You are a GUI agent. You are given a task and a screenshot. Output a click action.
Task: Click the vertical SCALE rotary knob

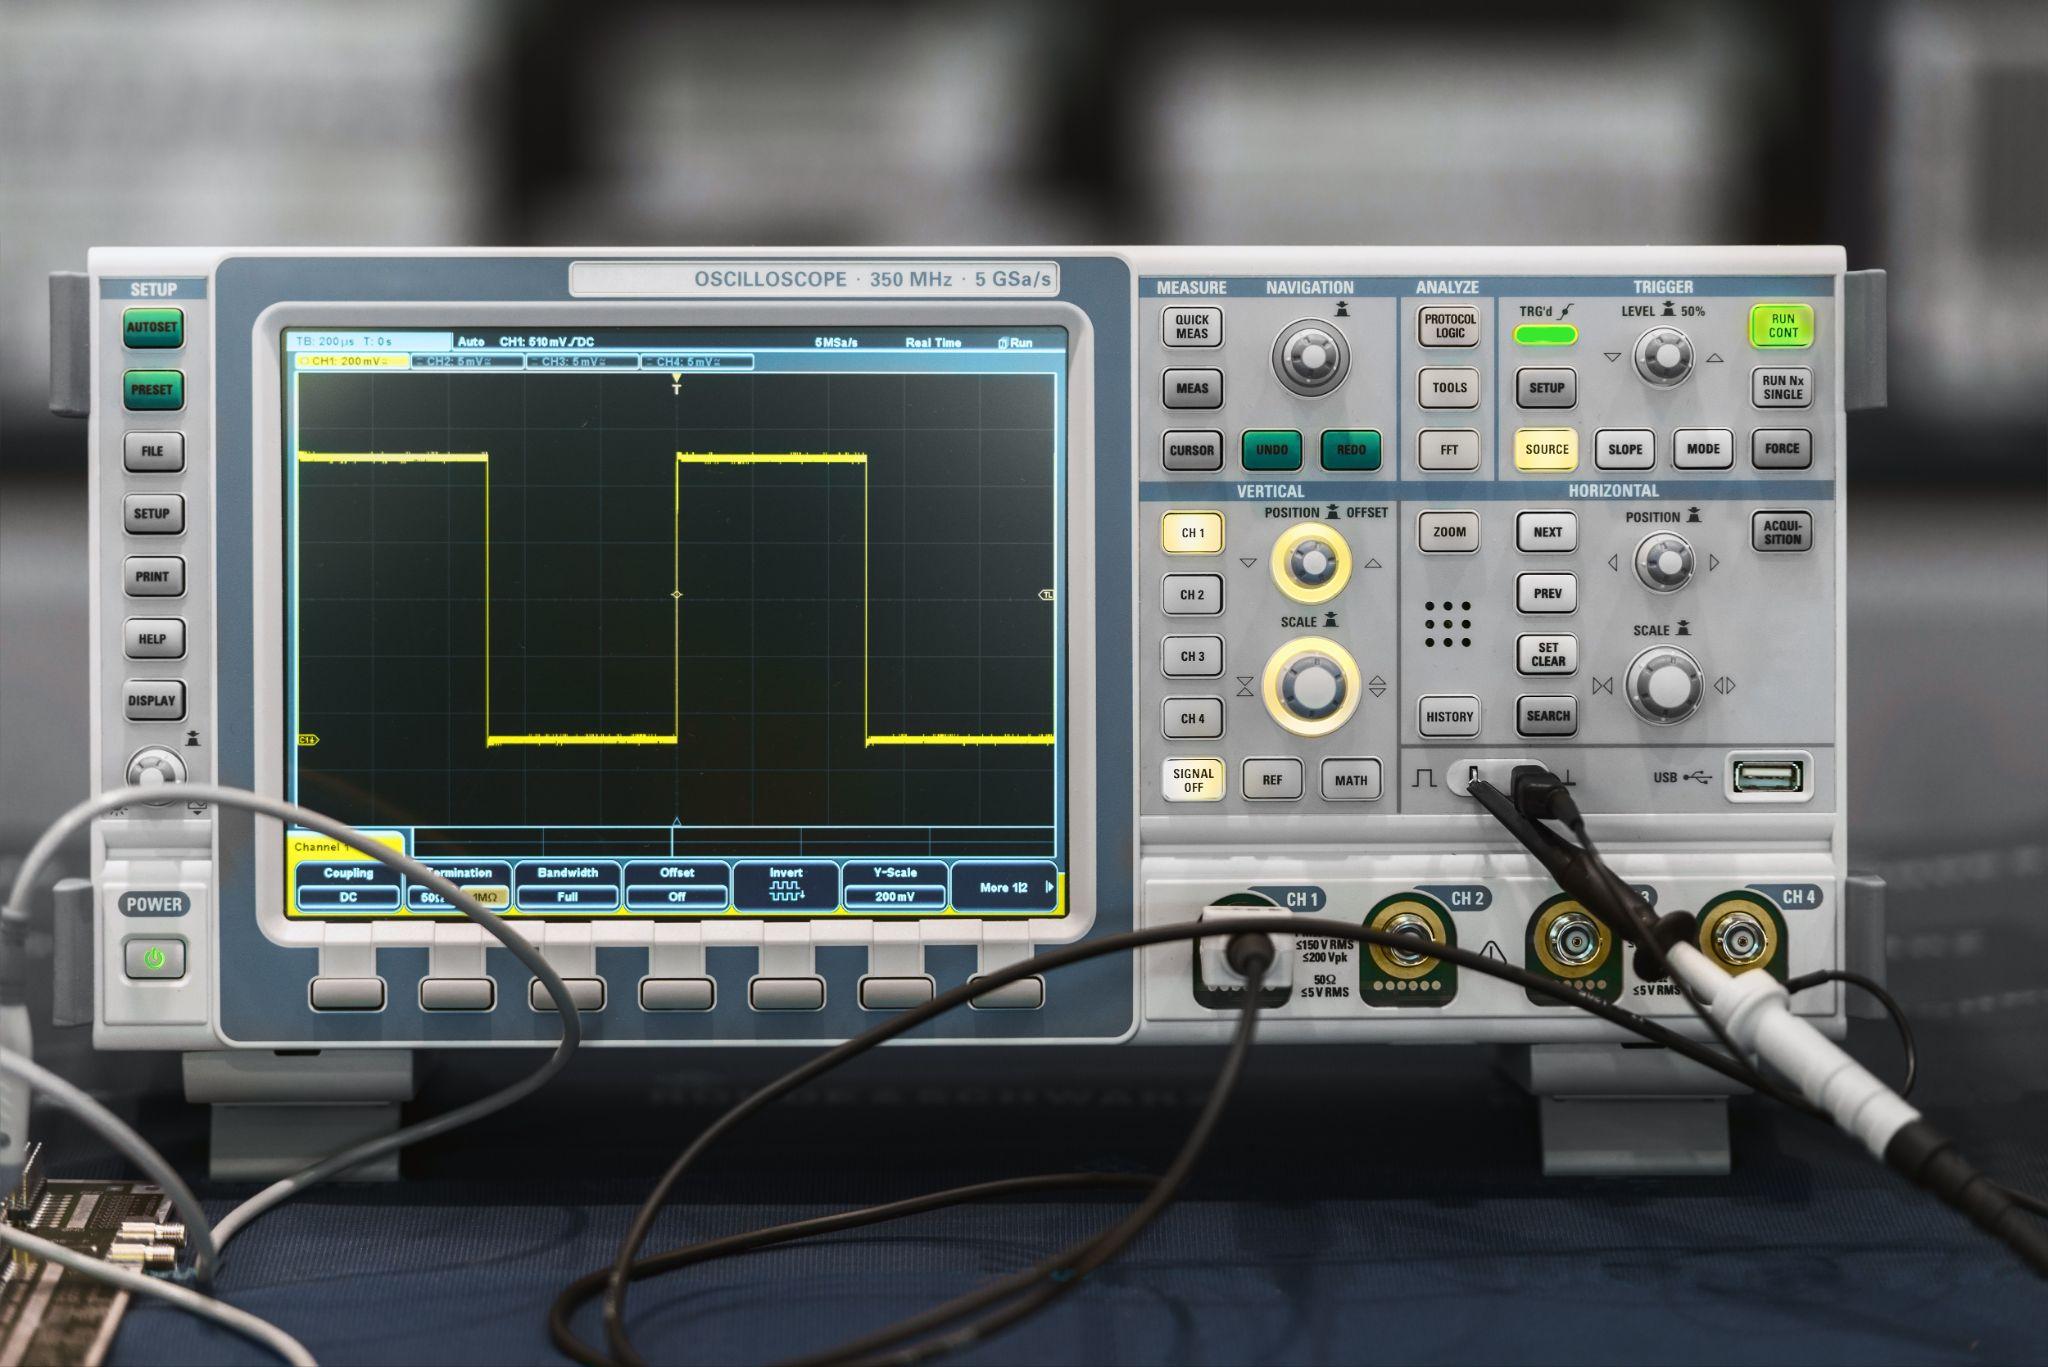[1310, 685]
